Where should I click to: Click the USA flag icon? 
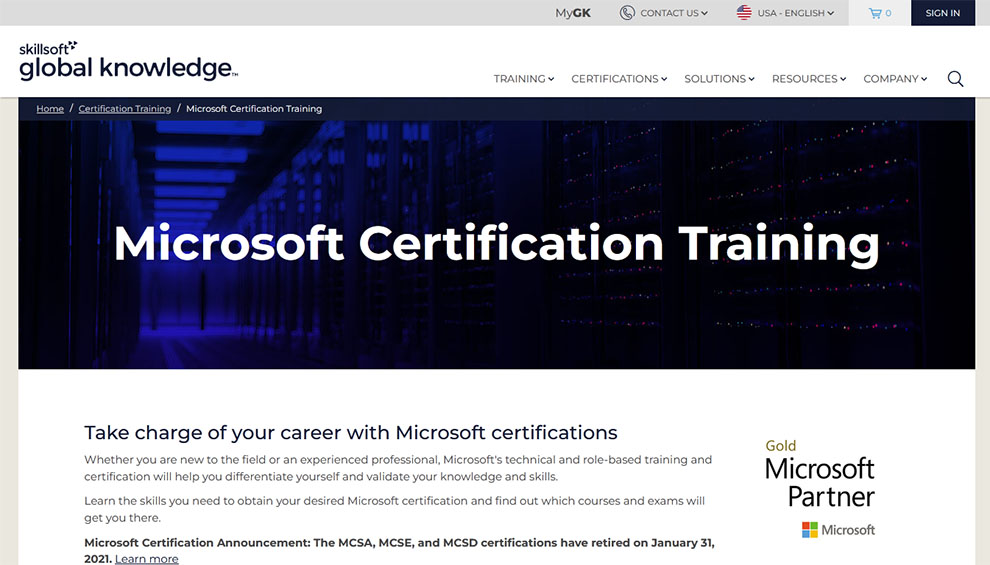pyautogui.click(x=744, y=13)
